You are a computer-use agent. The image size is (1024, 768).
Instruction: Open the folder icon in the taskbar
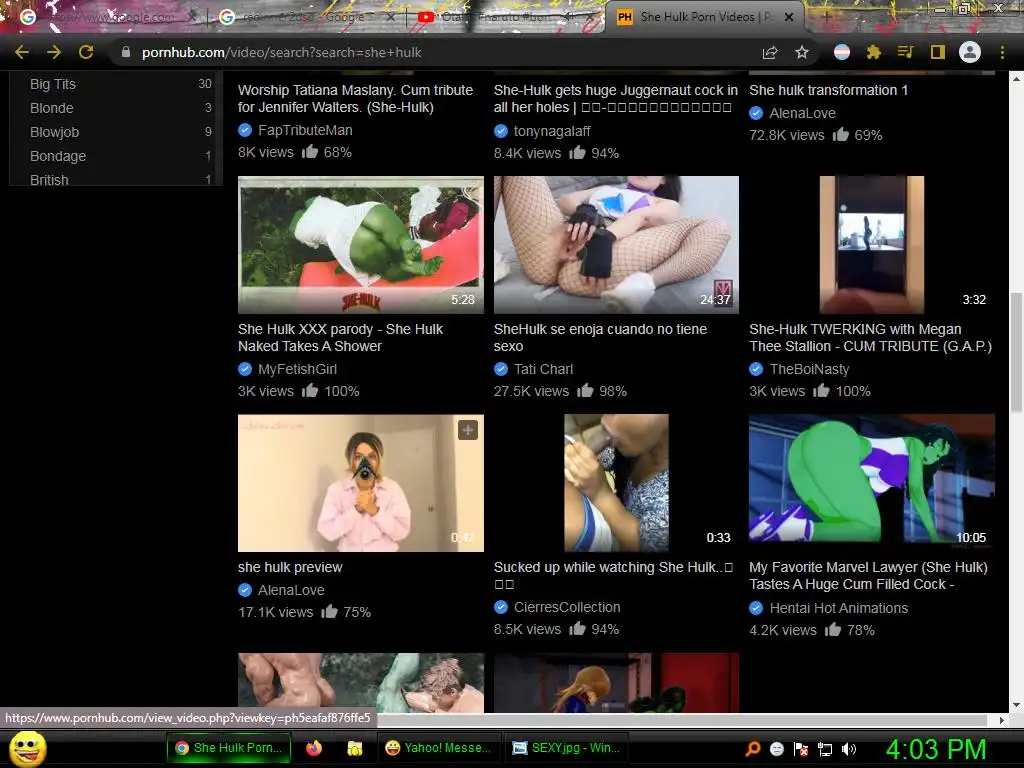[355, 748]
